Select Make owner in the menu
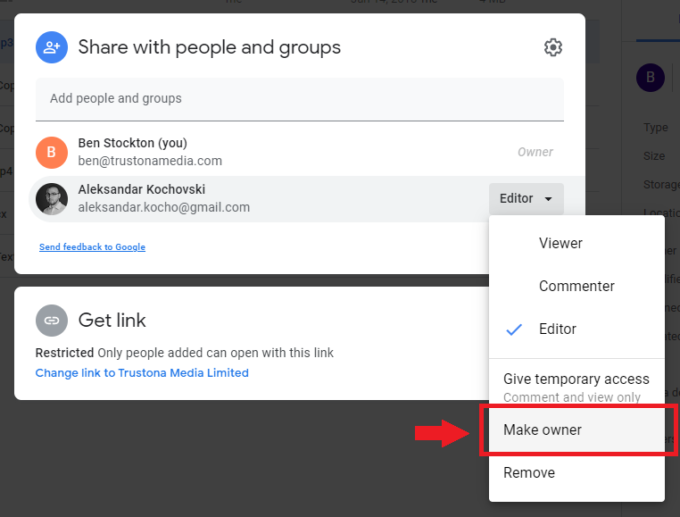Viewport: 680px width, 517px height. coord(542,430)
